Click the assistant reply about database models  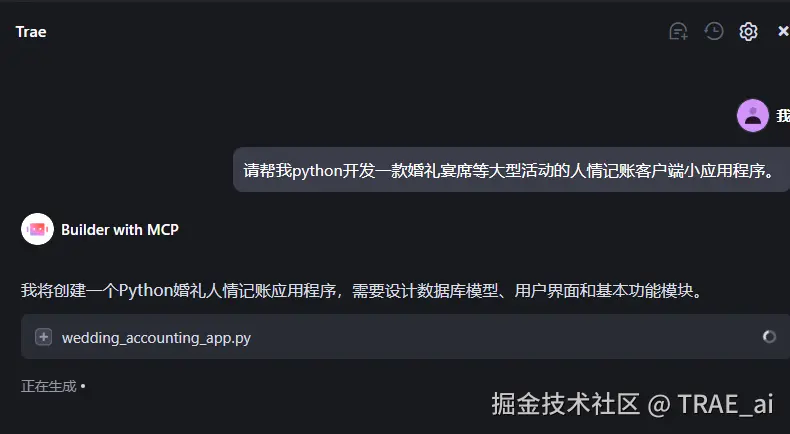362,291
